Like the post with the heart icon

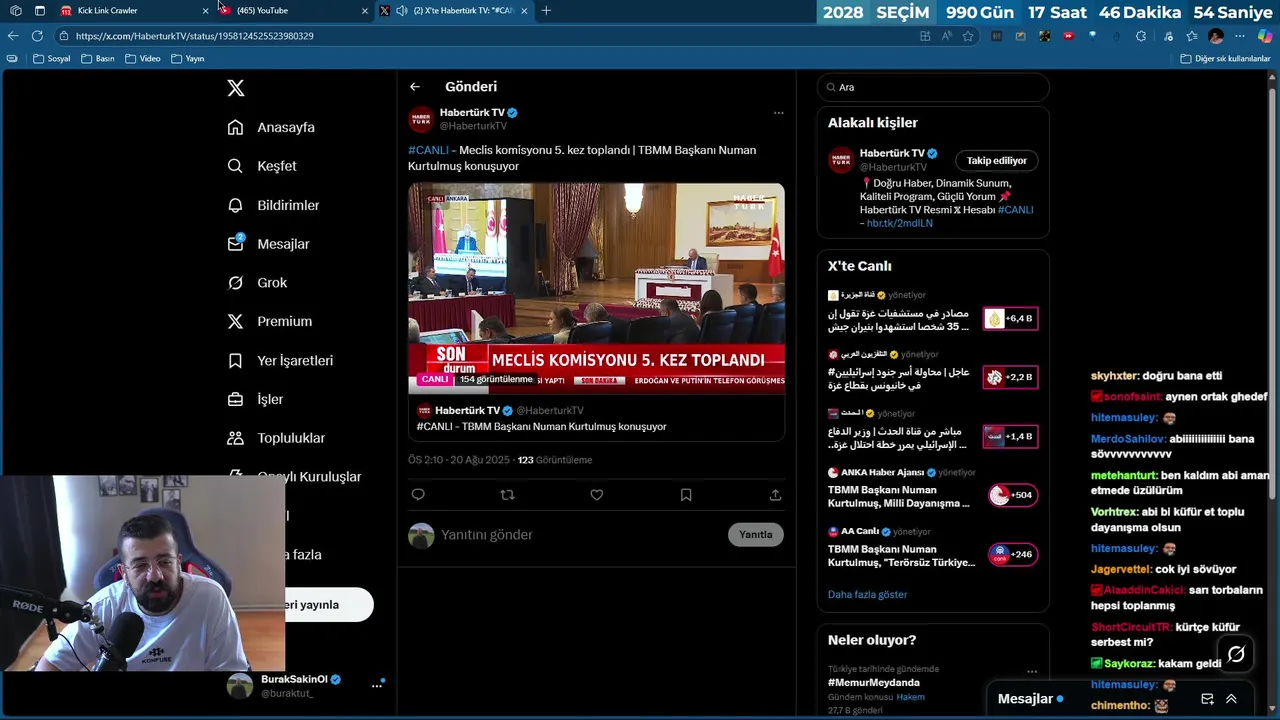[596, 495]
